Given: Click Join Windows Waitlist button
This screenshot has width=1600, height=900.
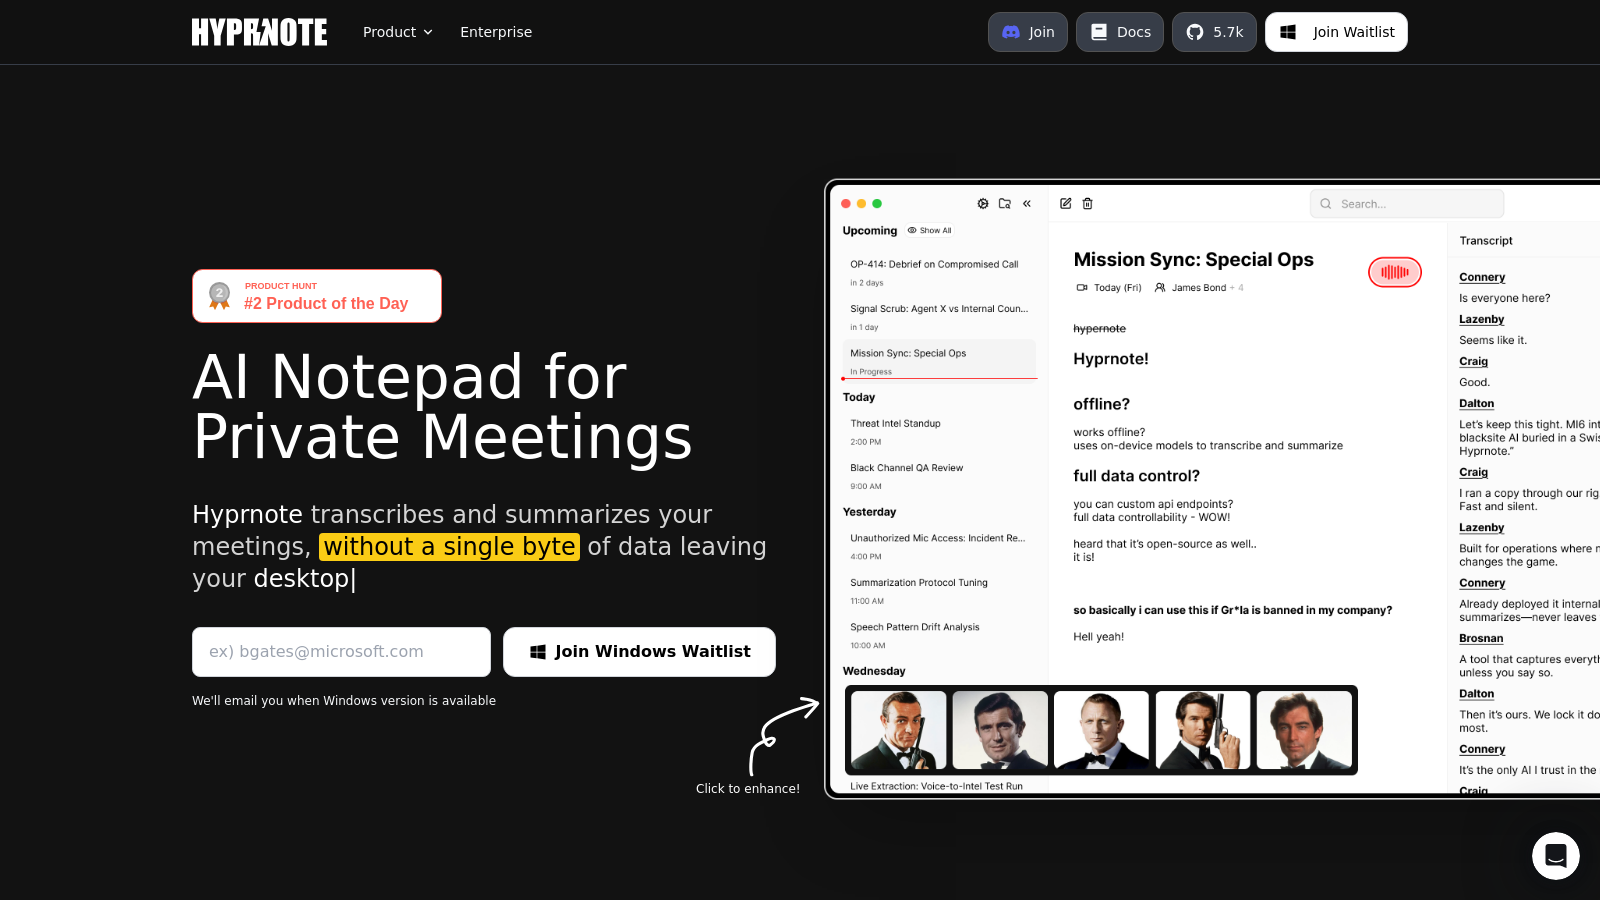Looking at the screenshot, I should (639, 651).
